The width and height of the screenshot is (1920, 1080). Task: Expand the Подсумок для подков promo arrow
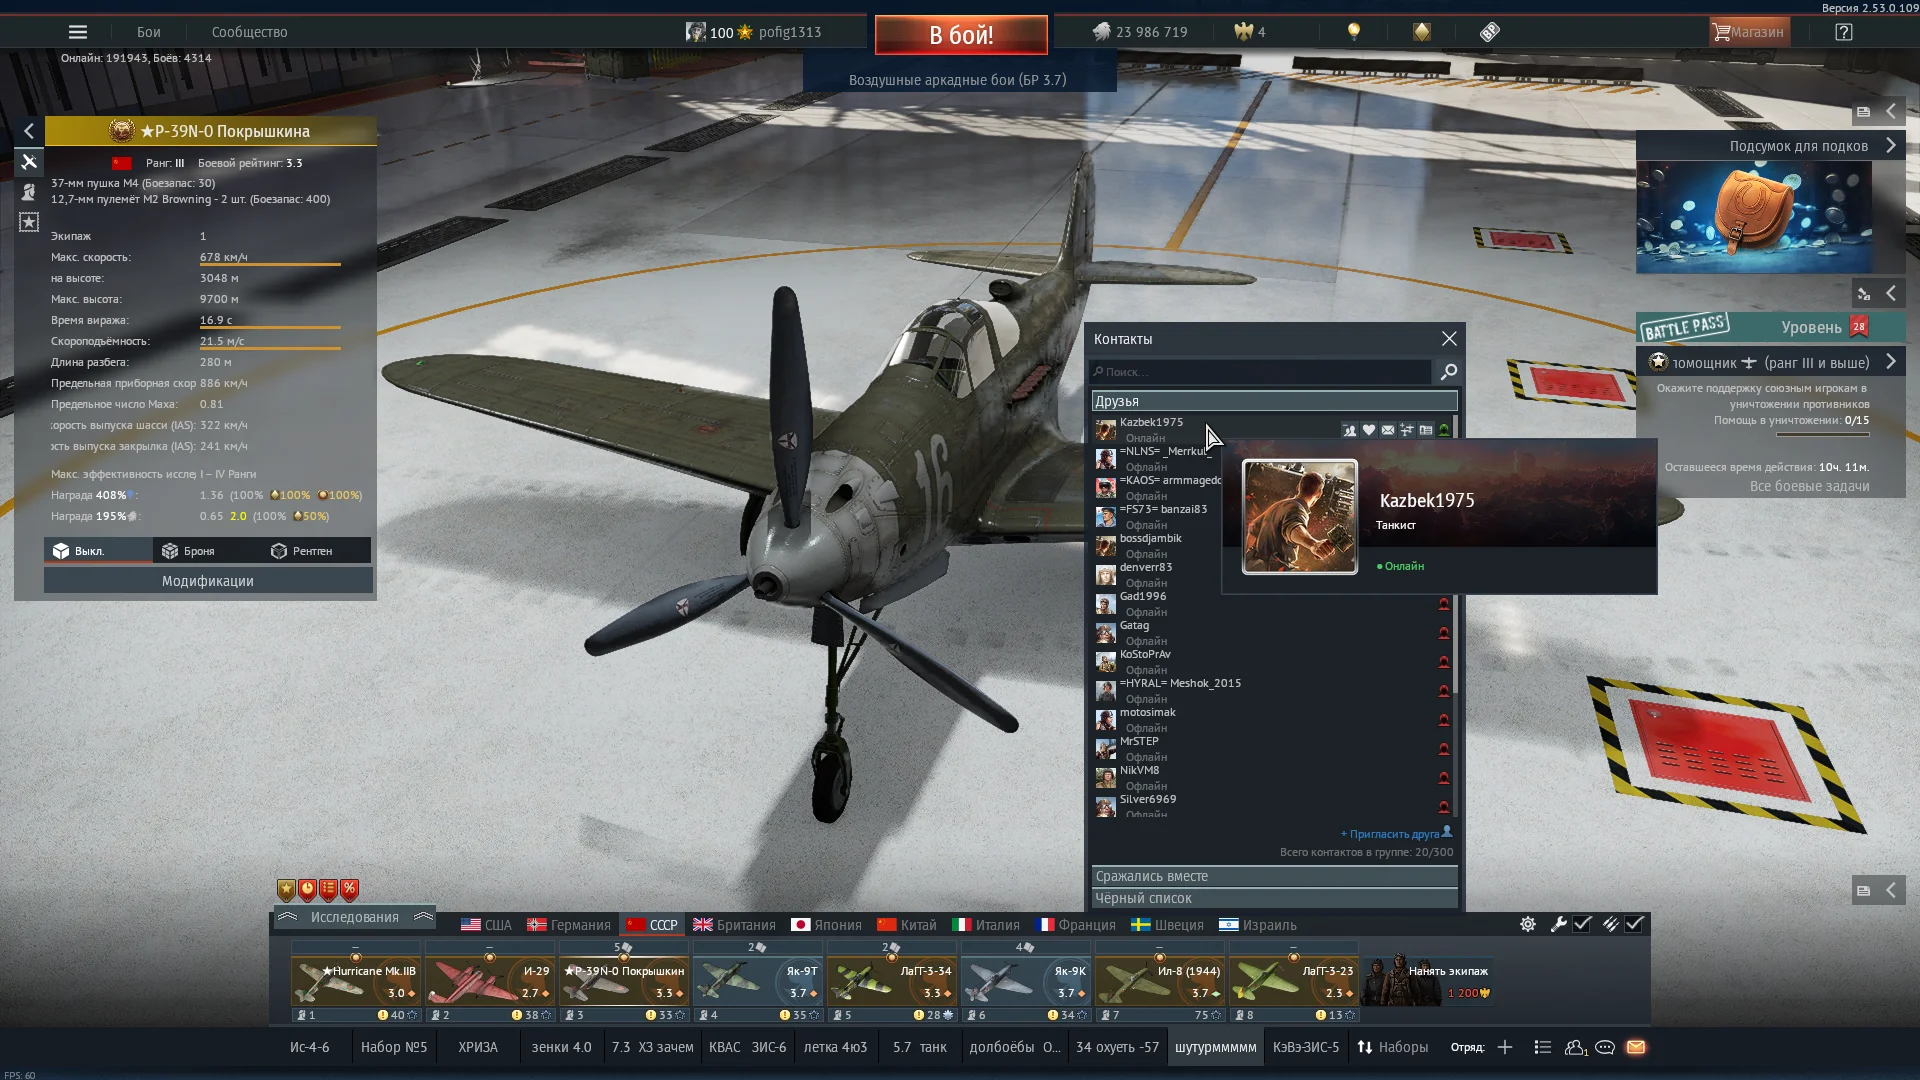click(x=1890, y=146)
